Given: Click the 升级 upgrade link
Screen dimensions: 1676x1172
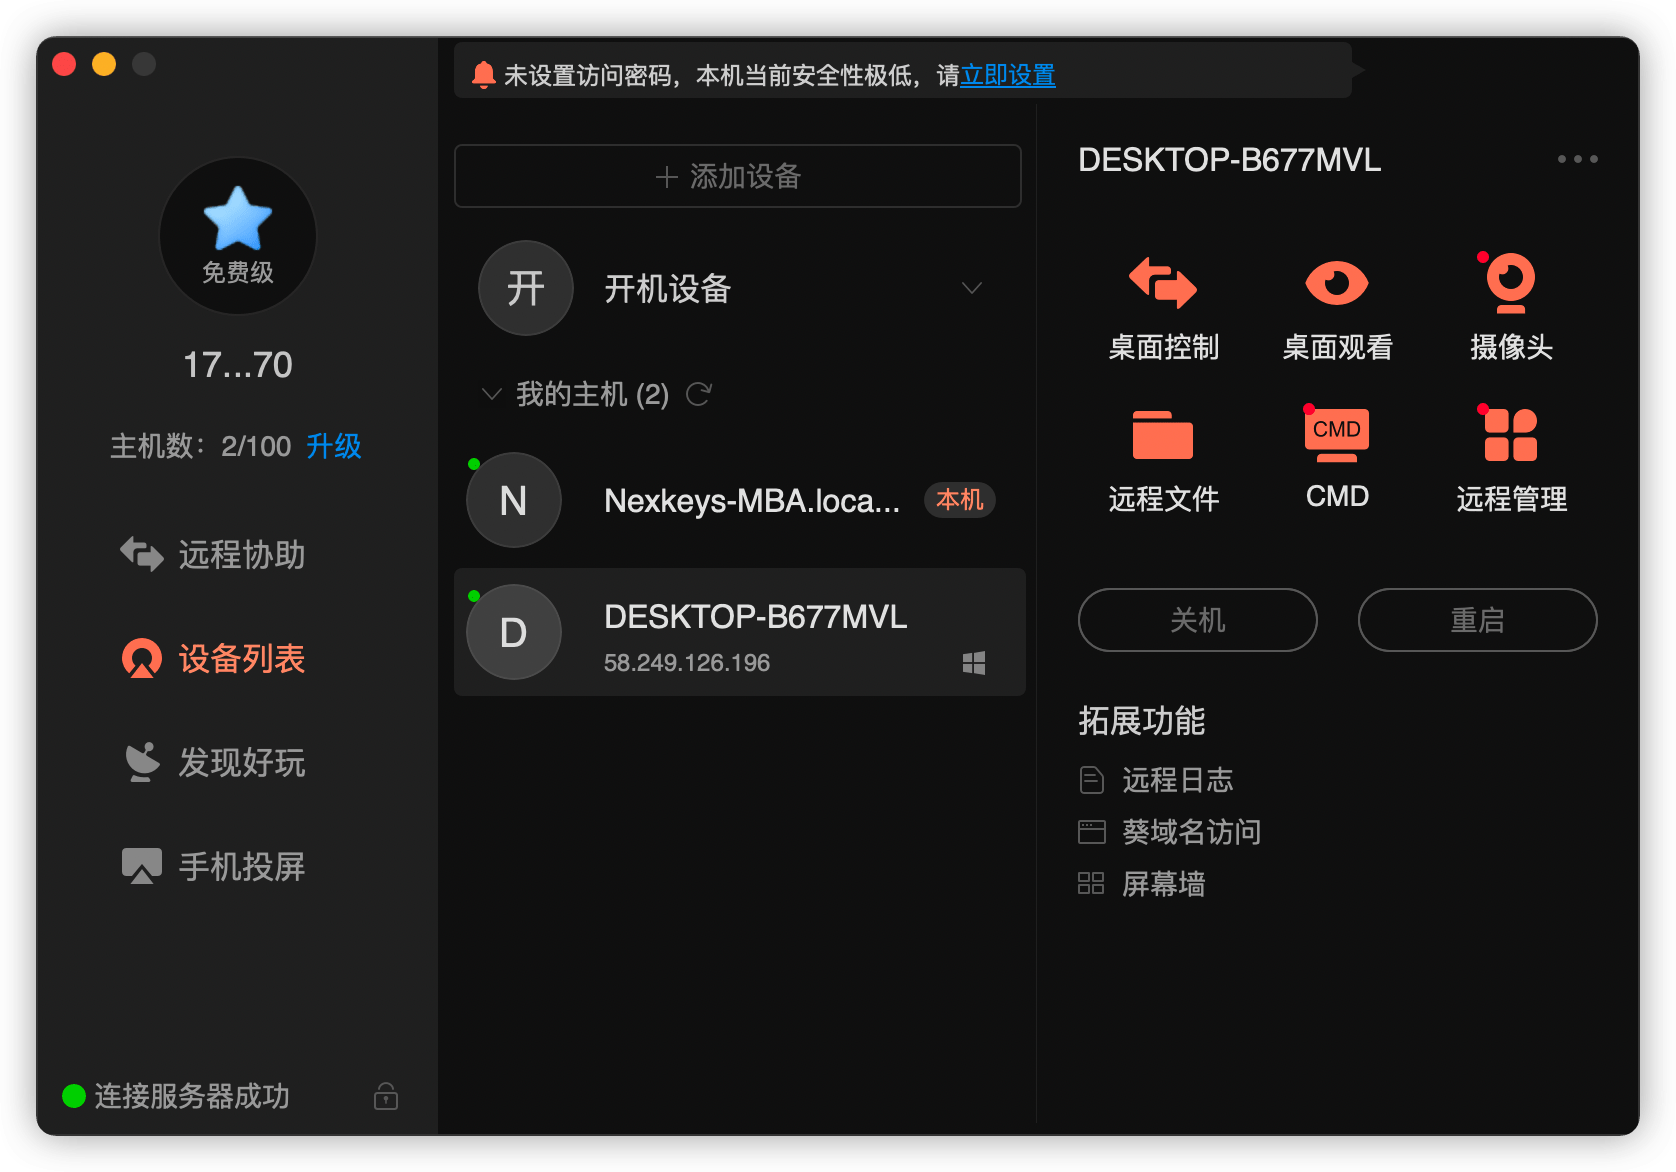Looking at the screenshot, I should [x=334, y=446].
